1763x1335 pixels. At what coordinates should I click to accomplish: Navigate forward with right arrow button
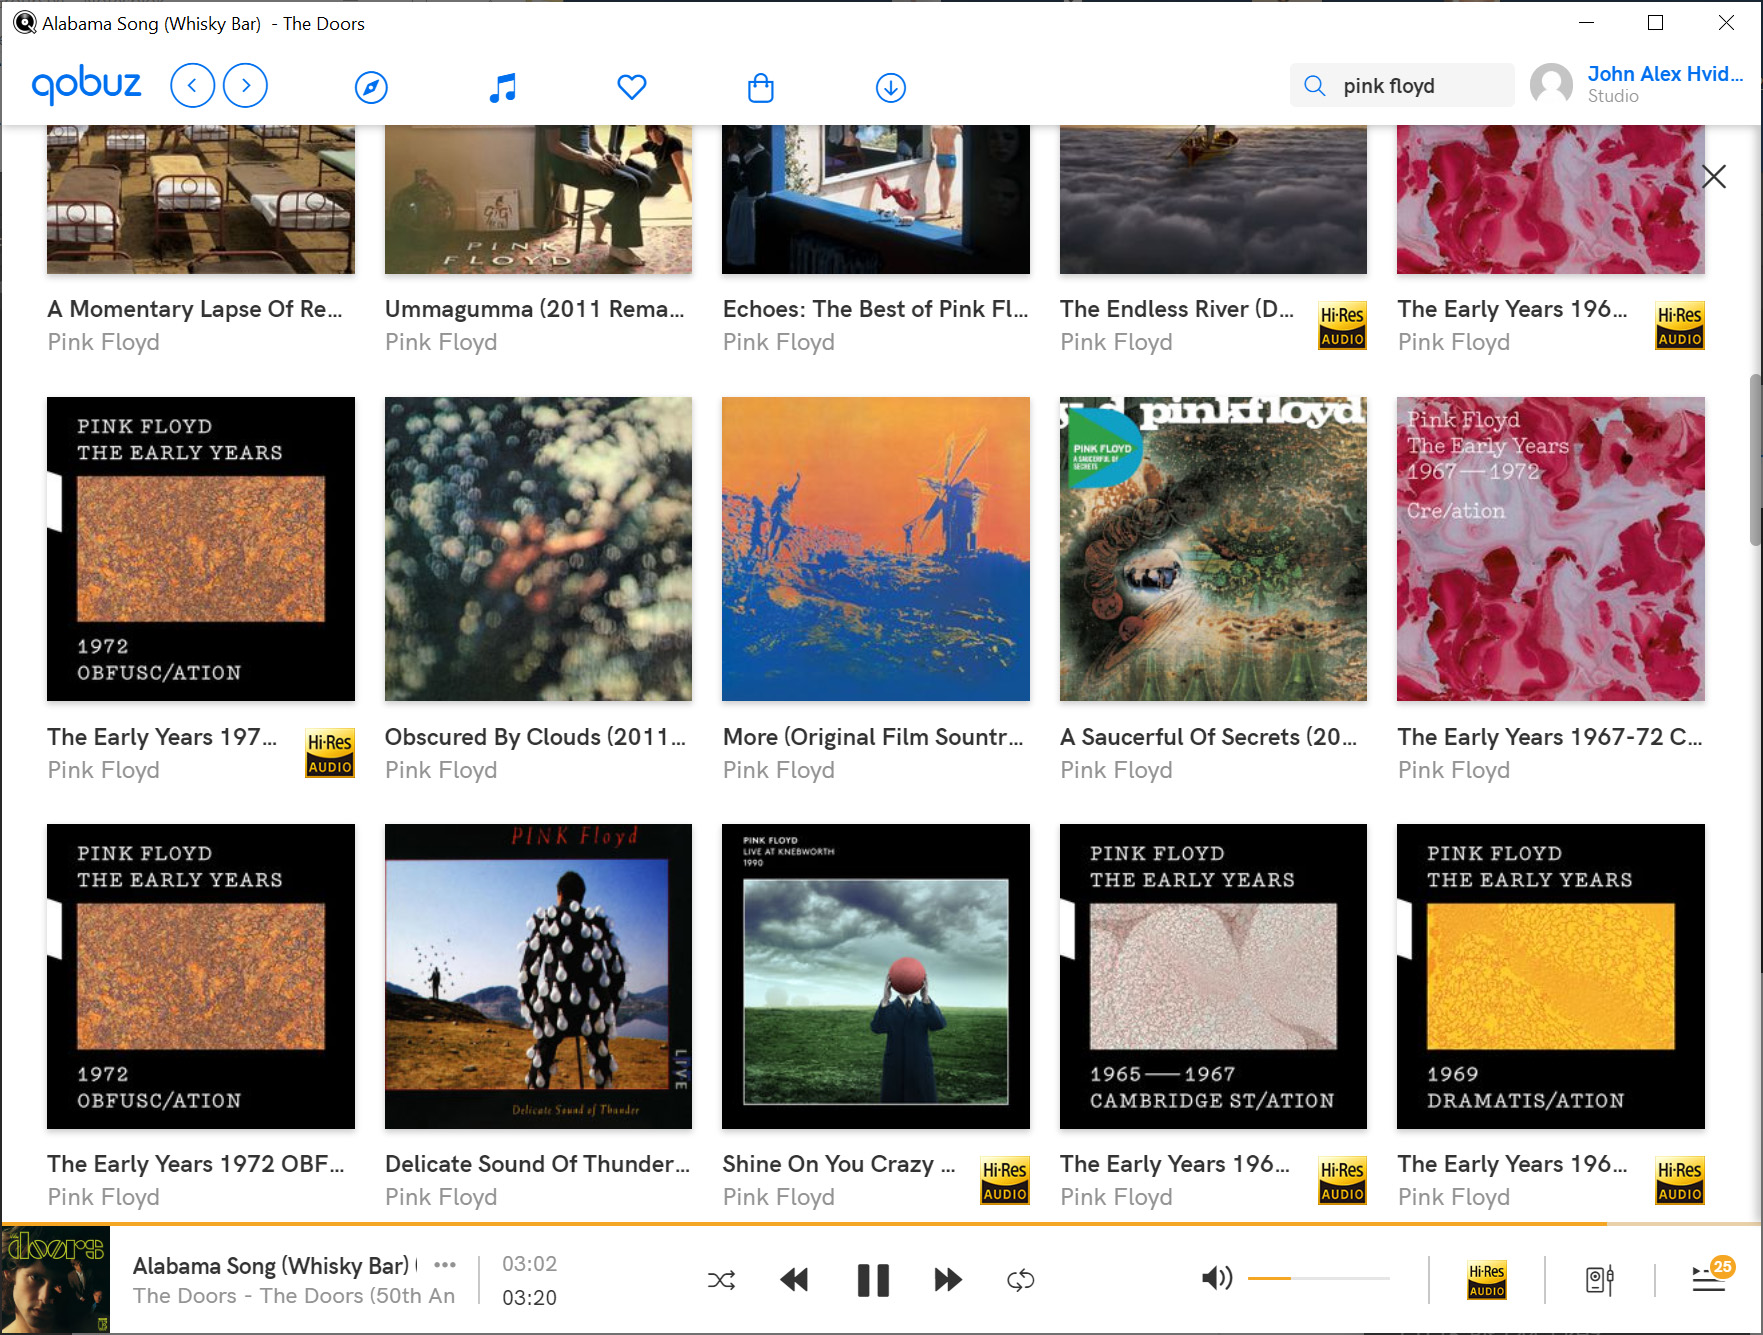245,85
